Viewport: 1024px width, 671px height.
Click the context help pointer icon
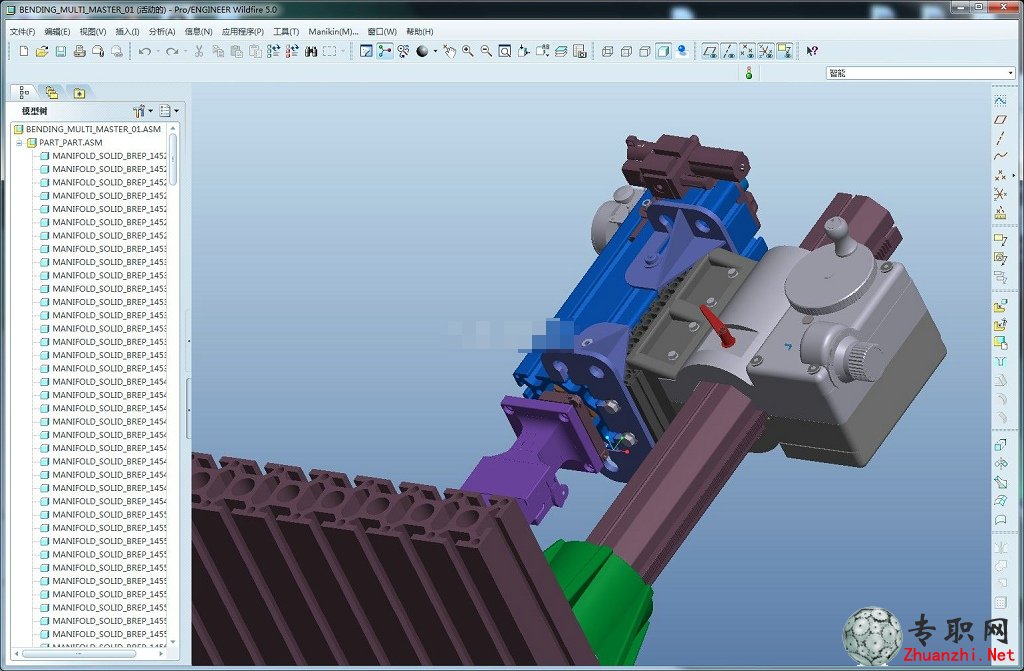click(x=812, y=51)
